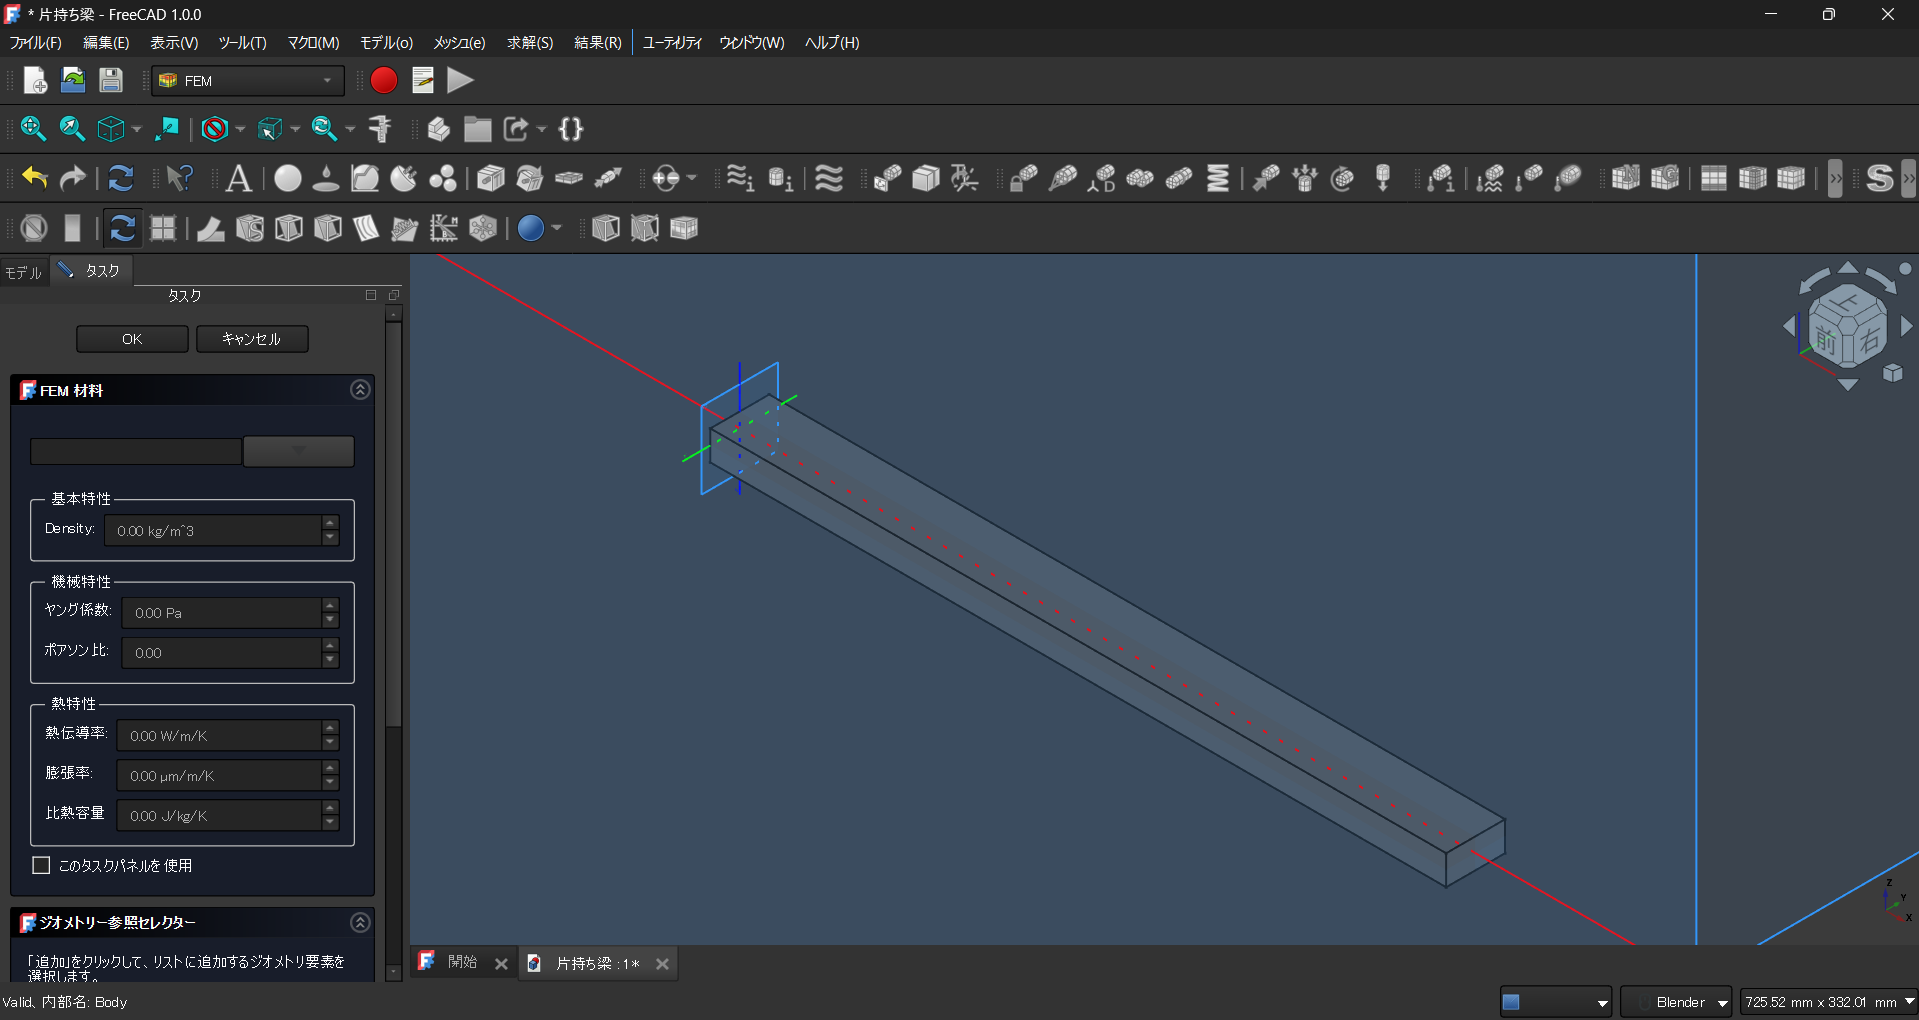1919x1020 pixels.
Task: Click the OK button
Action: pos(132,339)
